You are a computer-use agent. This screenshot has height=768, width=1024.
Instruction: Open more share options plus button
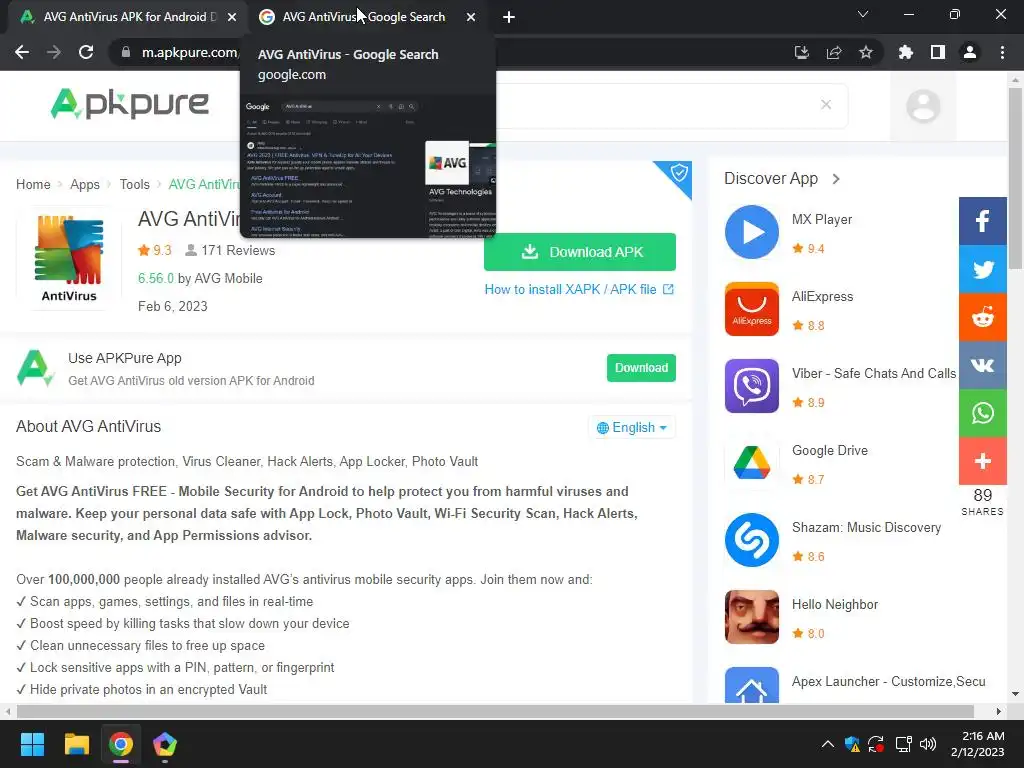983,461
